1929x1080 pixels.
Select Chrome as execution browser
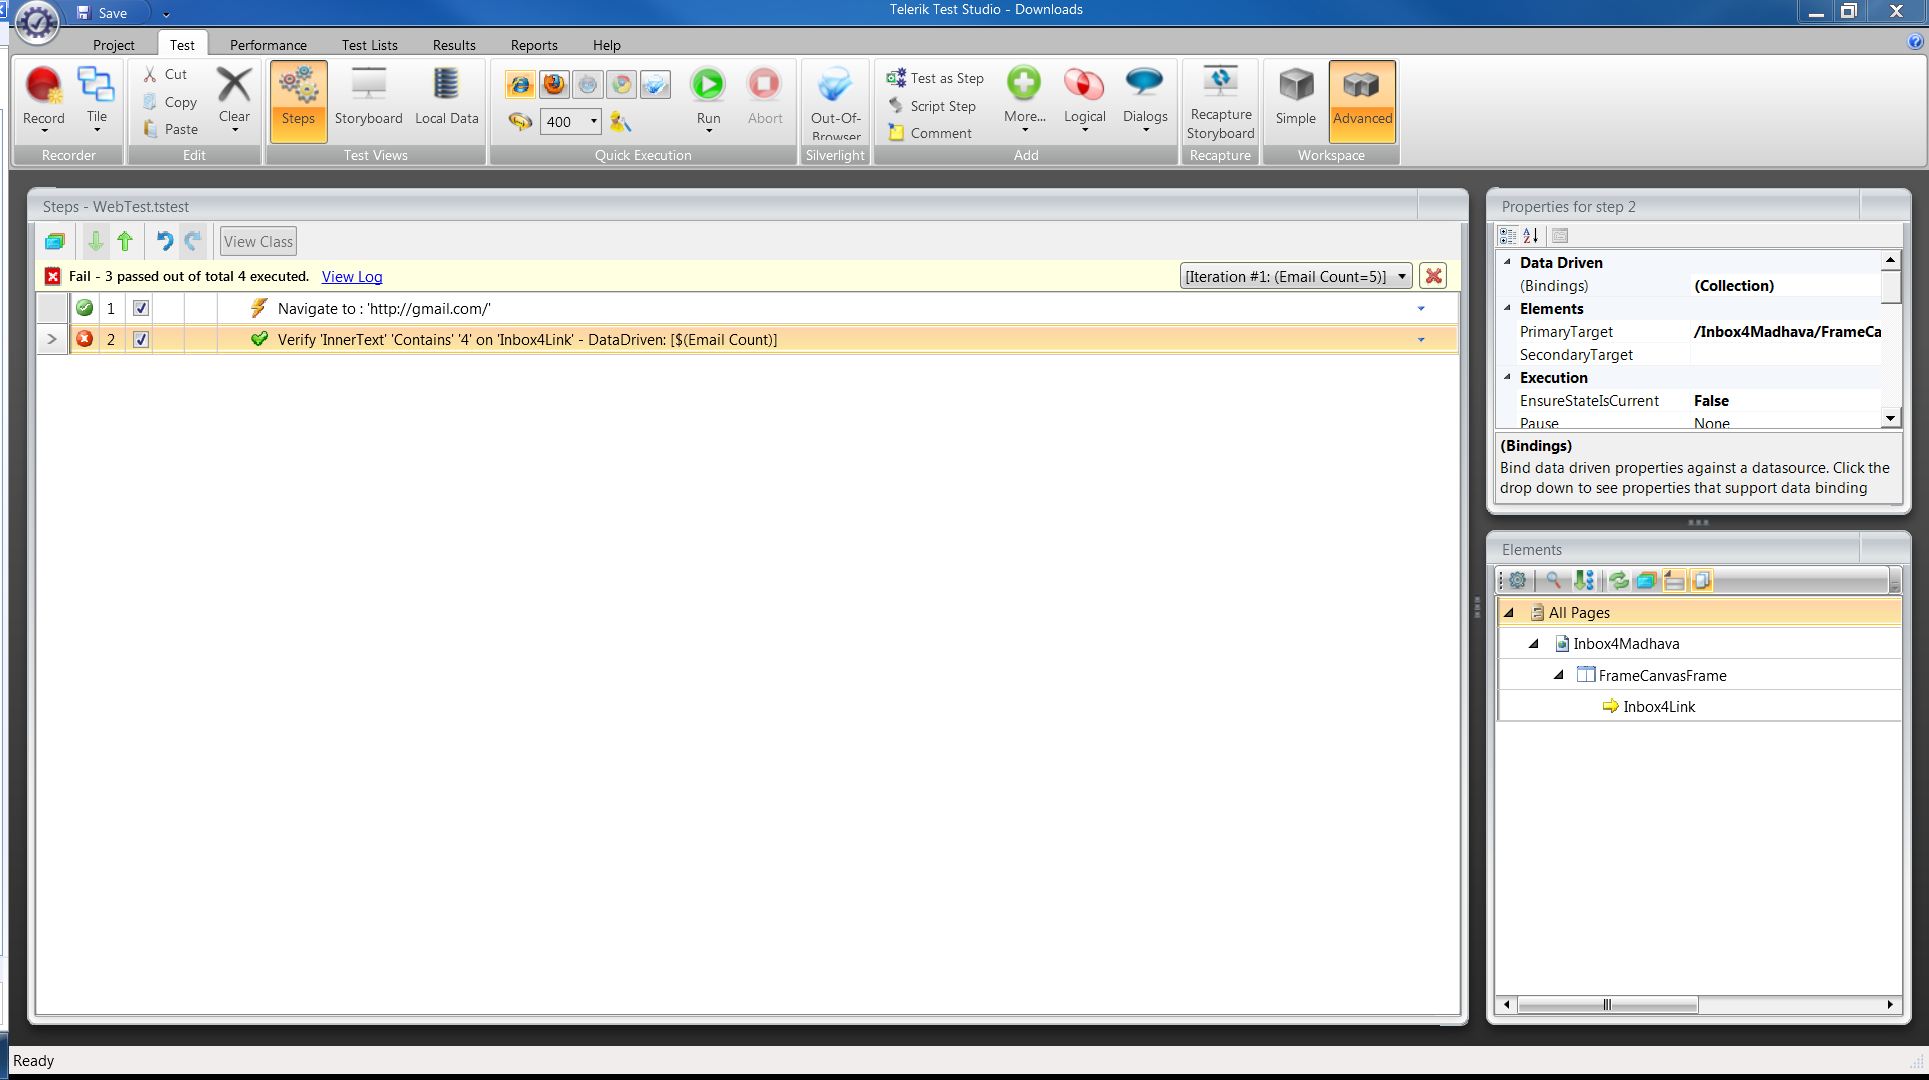click(x=621, y=85)
